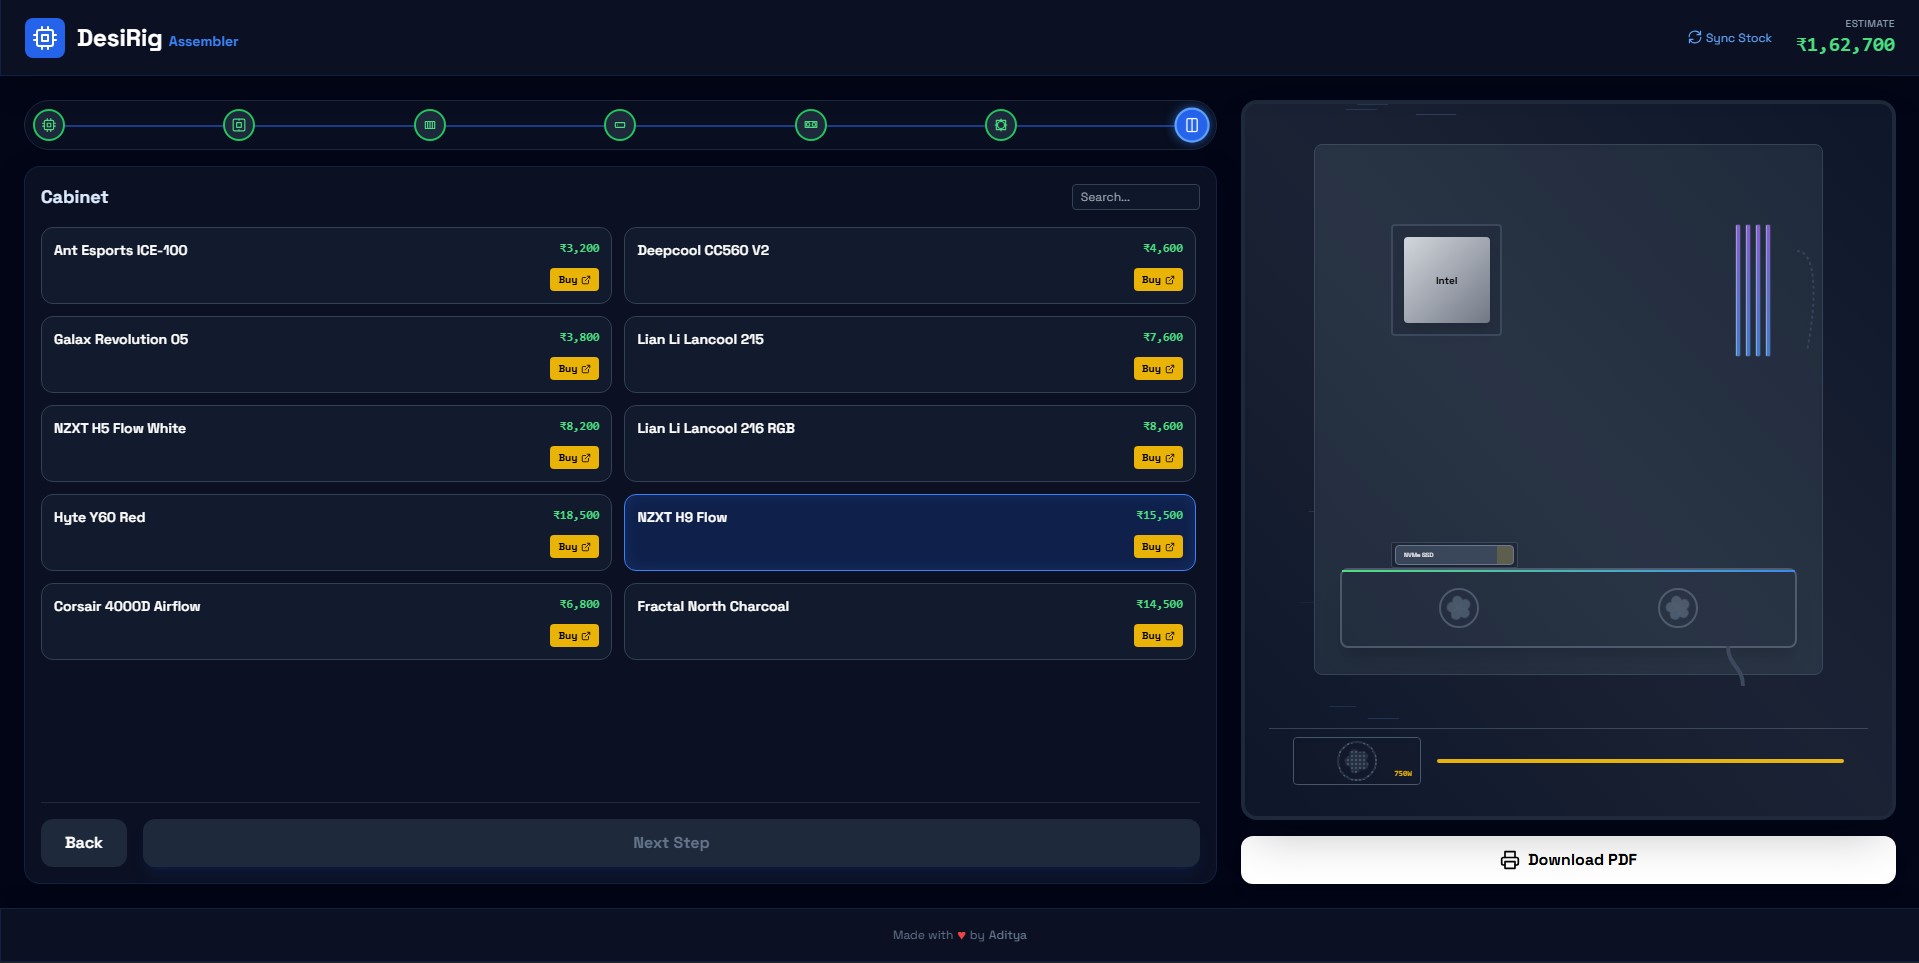Click the Next Step button

[x=671, y=843]
